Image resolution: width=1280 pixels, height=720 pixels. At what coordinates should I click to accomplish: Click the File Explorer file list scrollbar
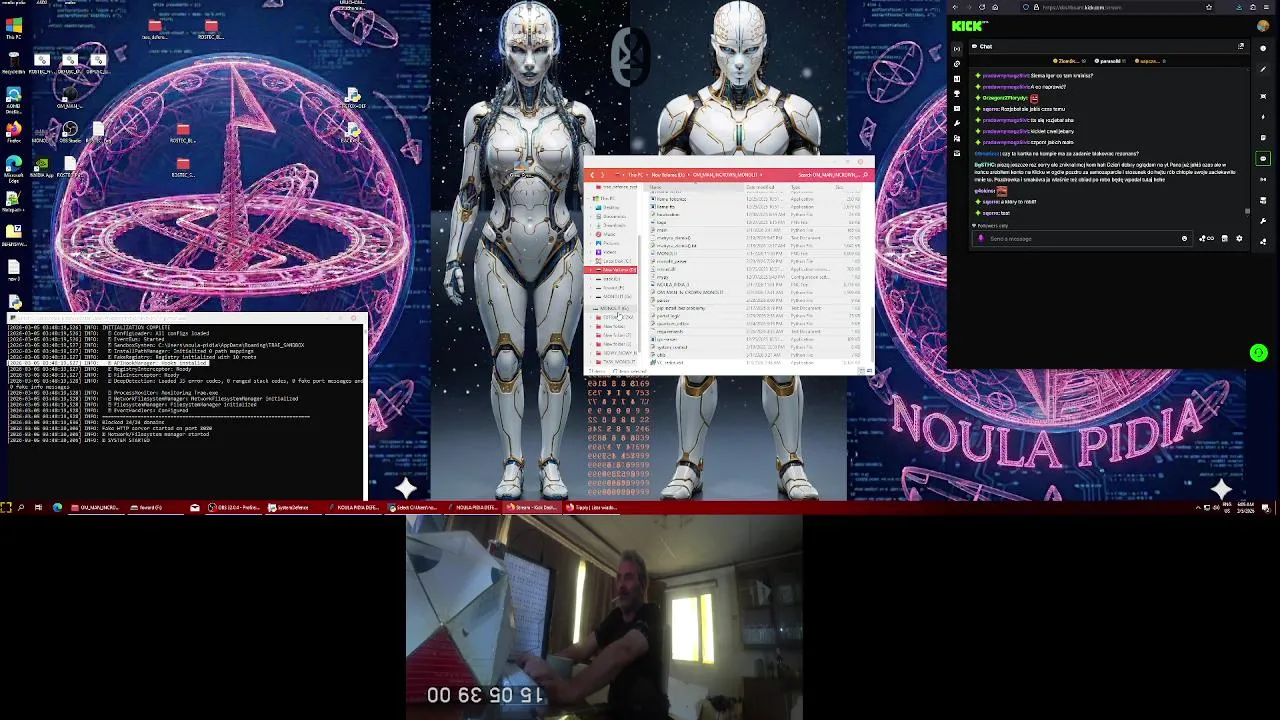[873, 334]
